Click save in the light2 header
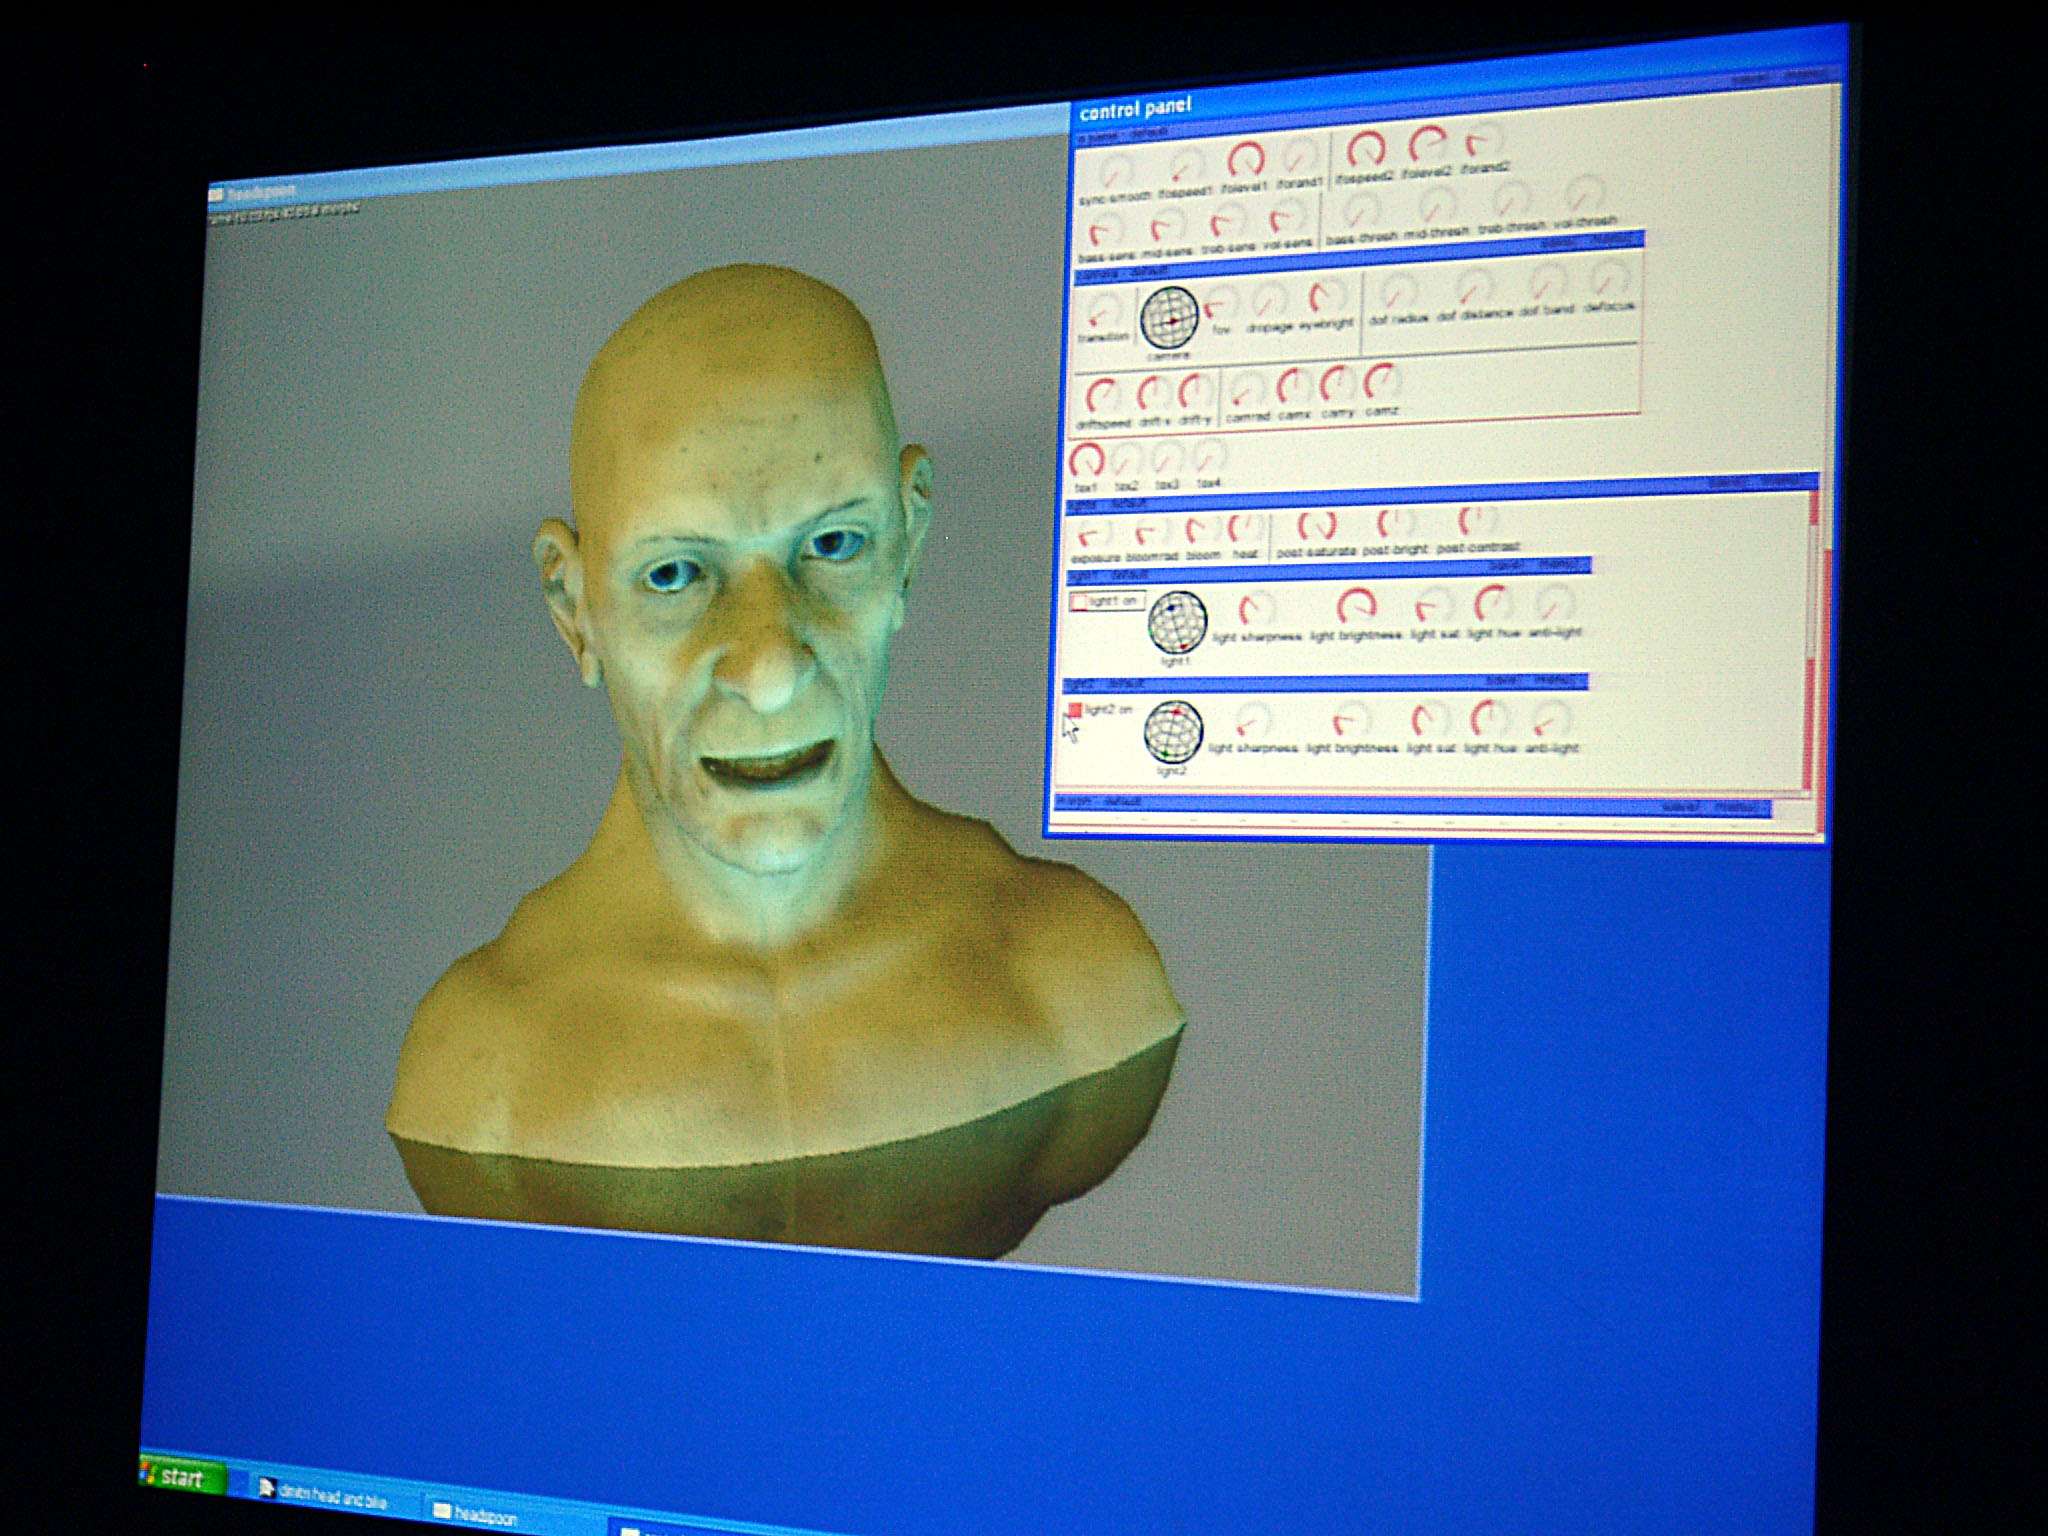The image size is (2048, 1536). point(1502,681)
